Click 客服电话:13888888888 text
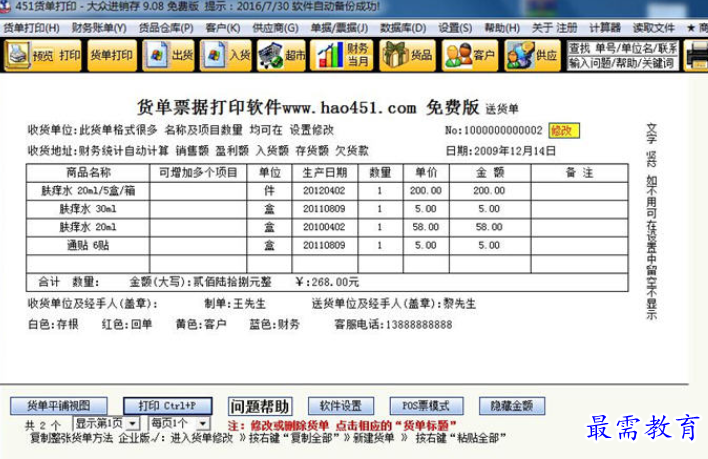Image resolution: width=708 pixels, height=459 pixels. [x=393, y=324]
